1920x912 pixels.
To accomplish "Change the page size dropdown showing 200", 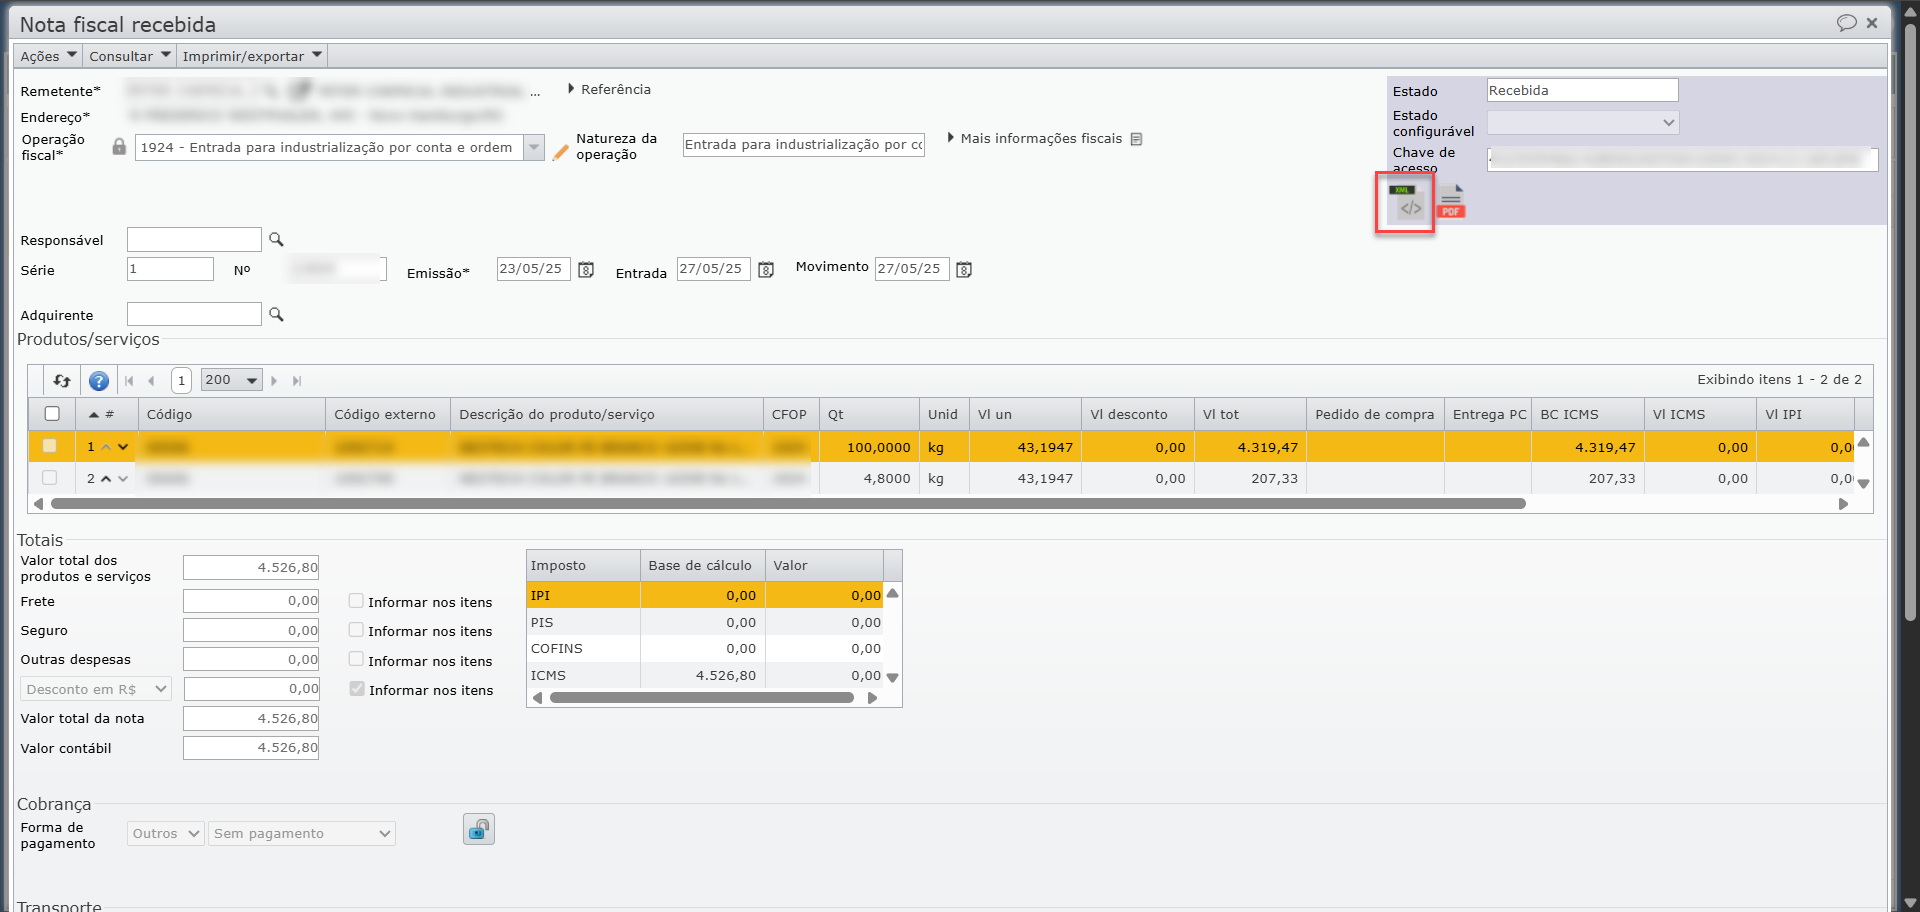I will [x=232, y=380].
